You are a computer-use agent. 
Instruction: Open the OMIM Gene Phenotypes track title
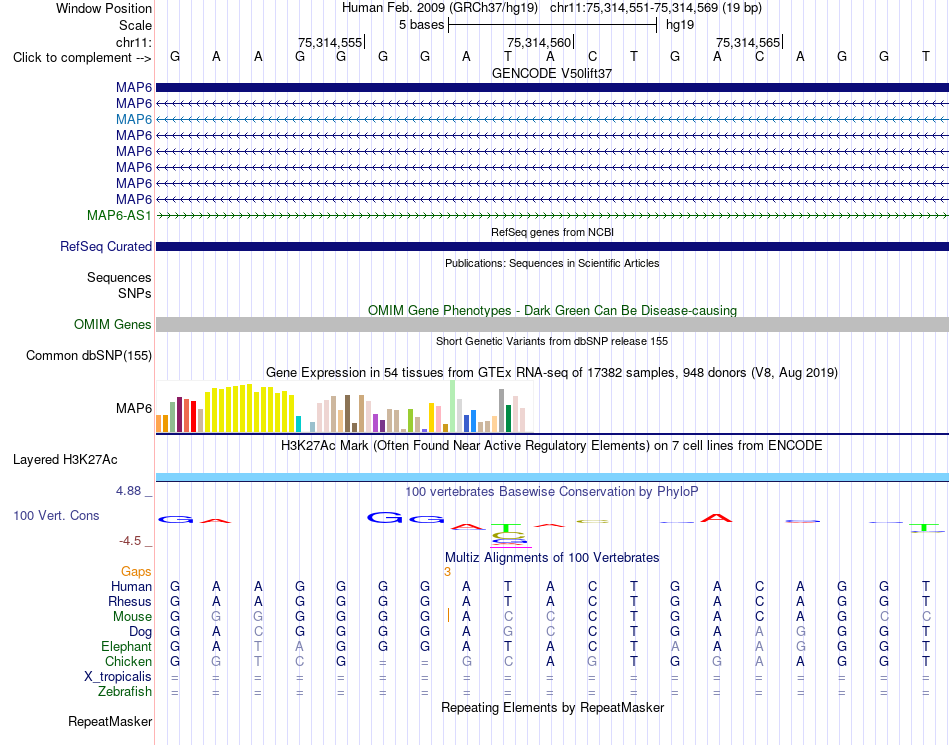click(x=552, y=310)
